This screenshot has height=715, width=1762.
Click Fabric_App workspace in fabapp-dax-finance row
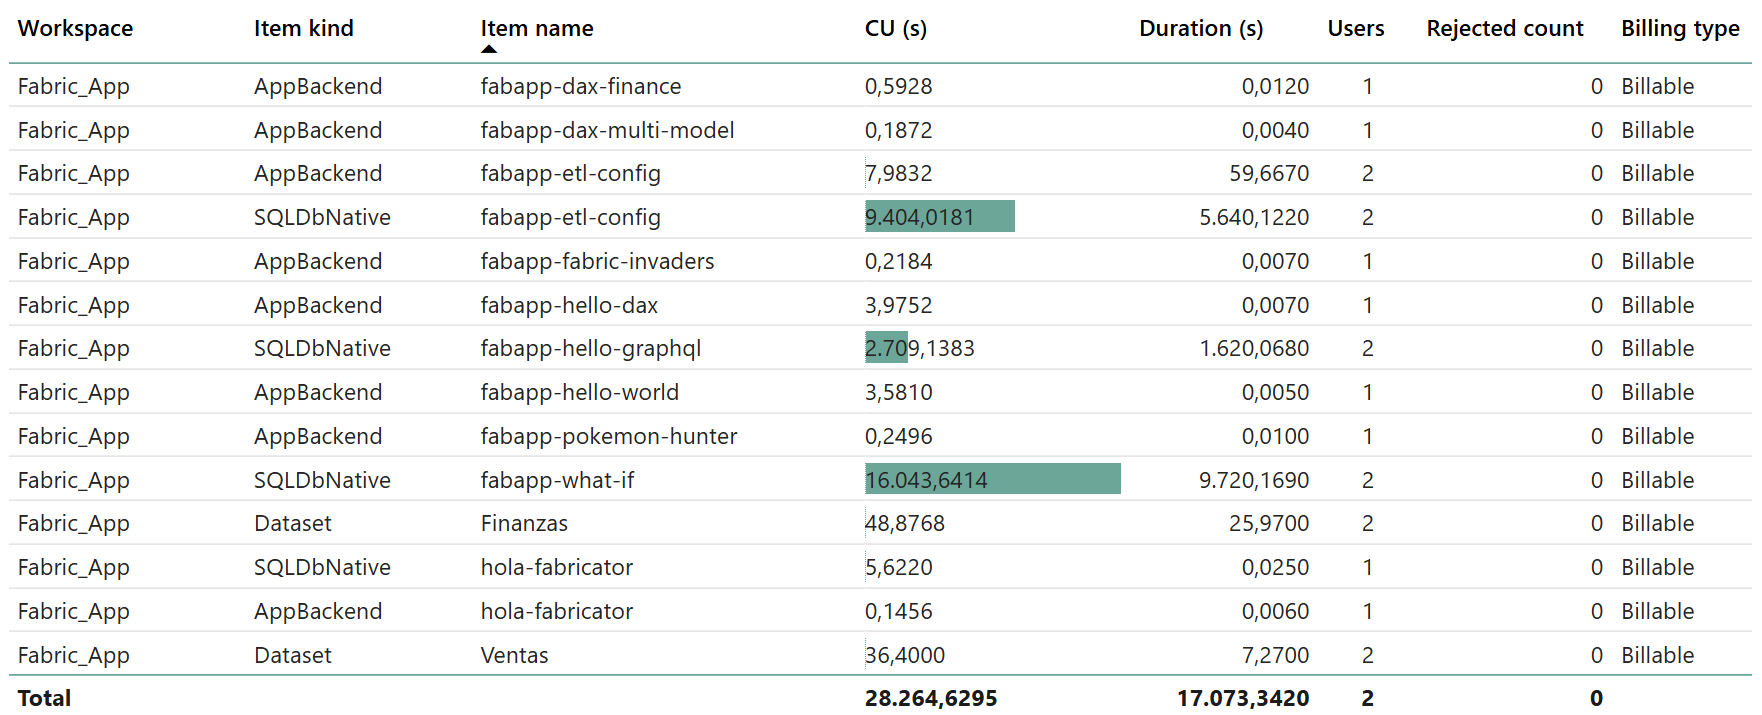pos(74,86)
